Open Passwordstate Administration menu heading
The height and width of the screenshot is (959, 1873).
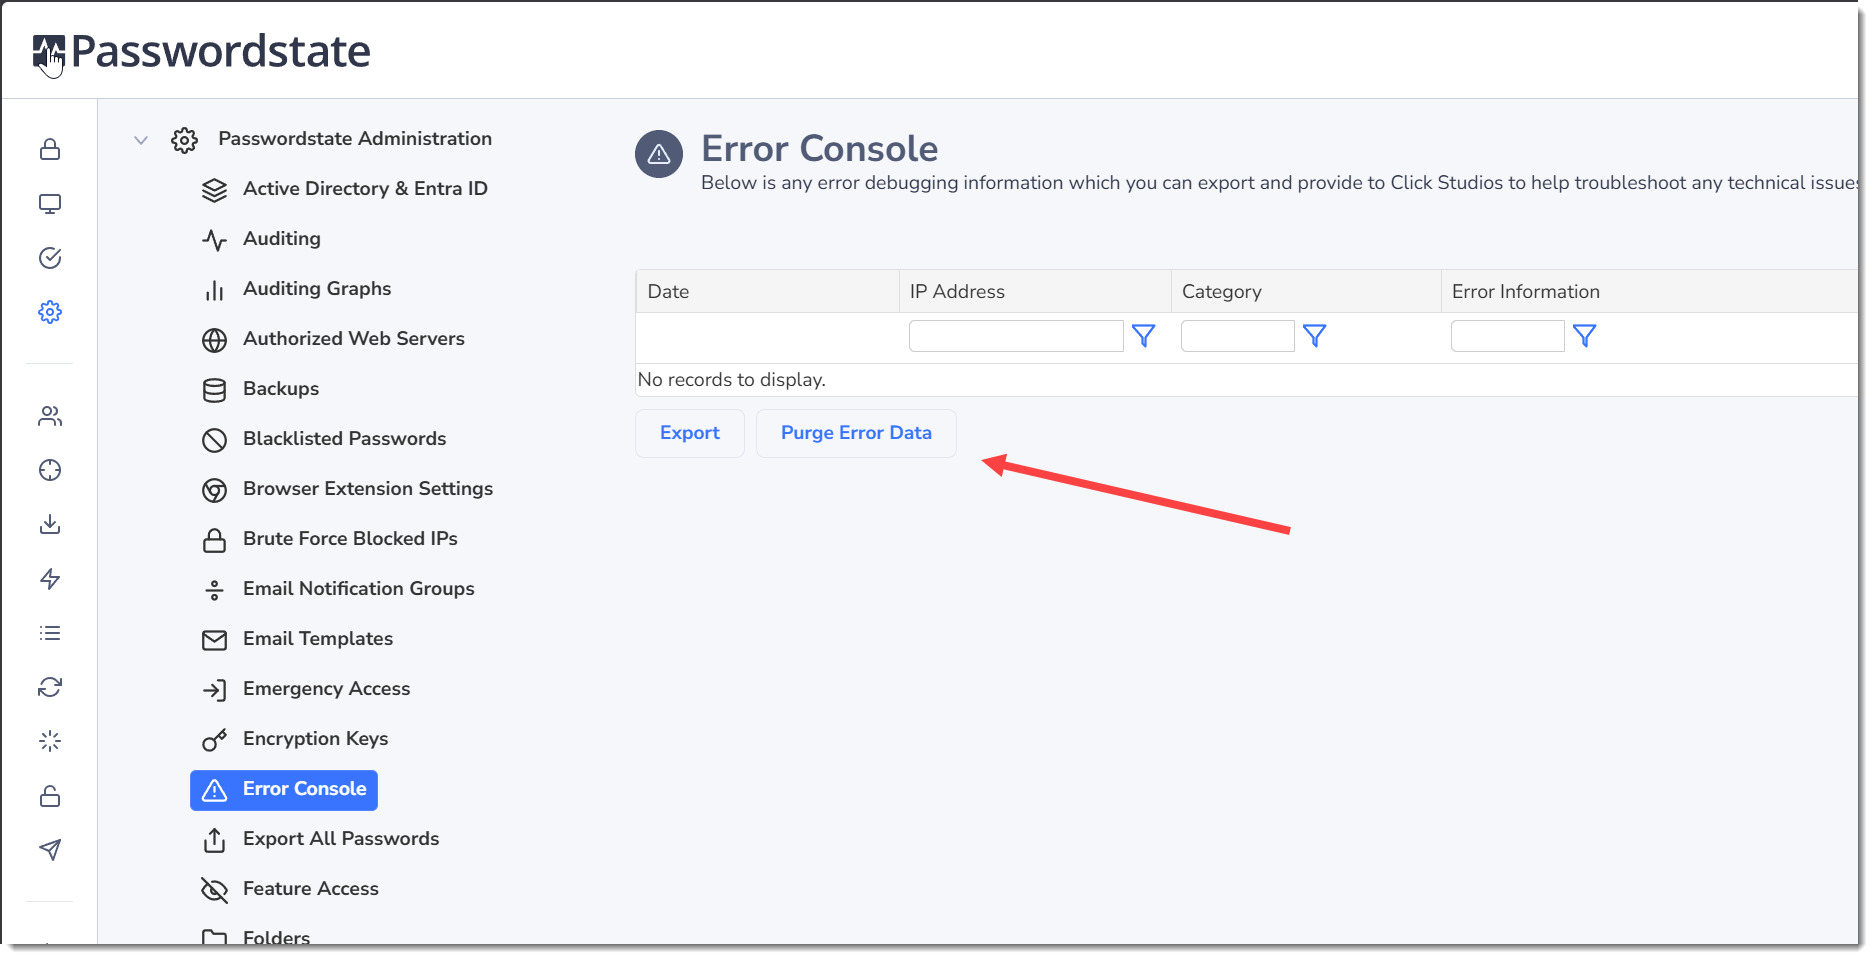(x=355, y=139)
